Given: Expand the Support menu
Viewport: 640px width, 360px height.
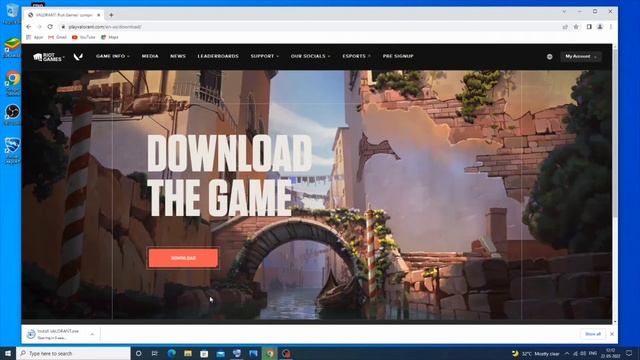Looking at the screenshot, I should coord(264,56).
